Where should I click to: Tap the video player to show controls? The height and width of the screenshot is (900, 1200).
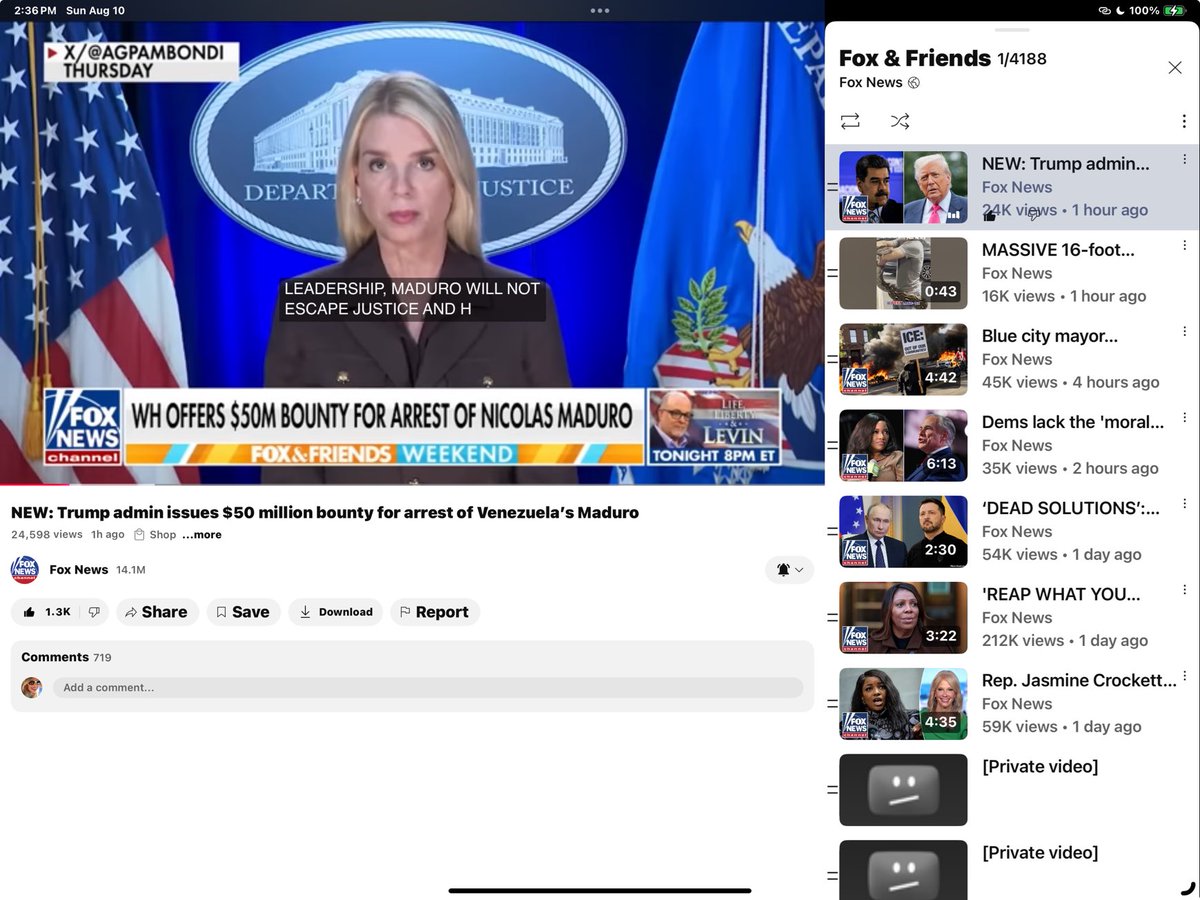click(x=412, y=253)
